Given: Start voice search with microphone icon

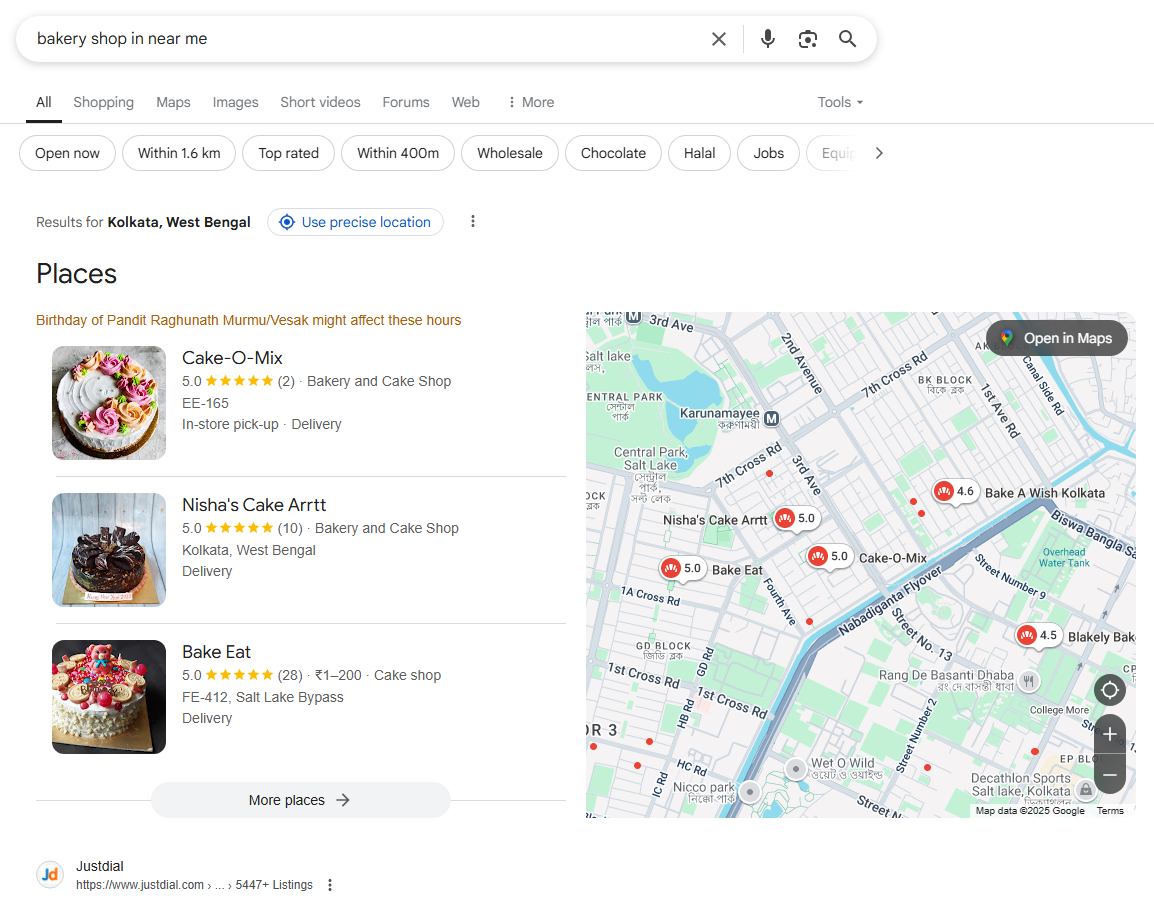Looking at the screenshot, I should 768,39.
